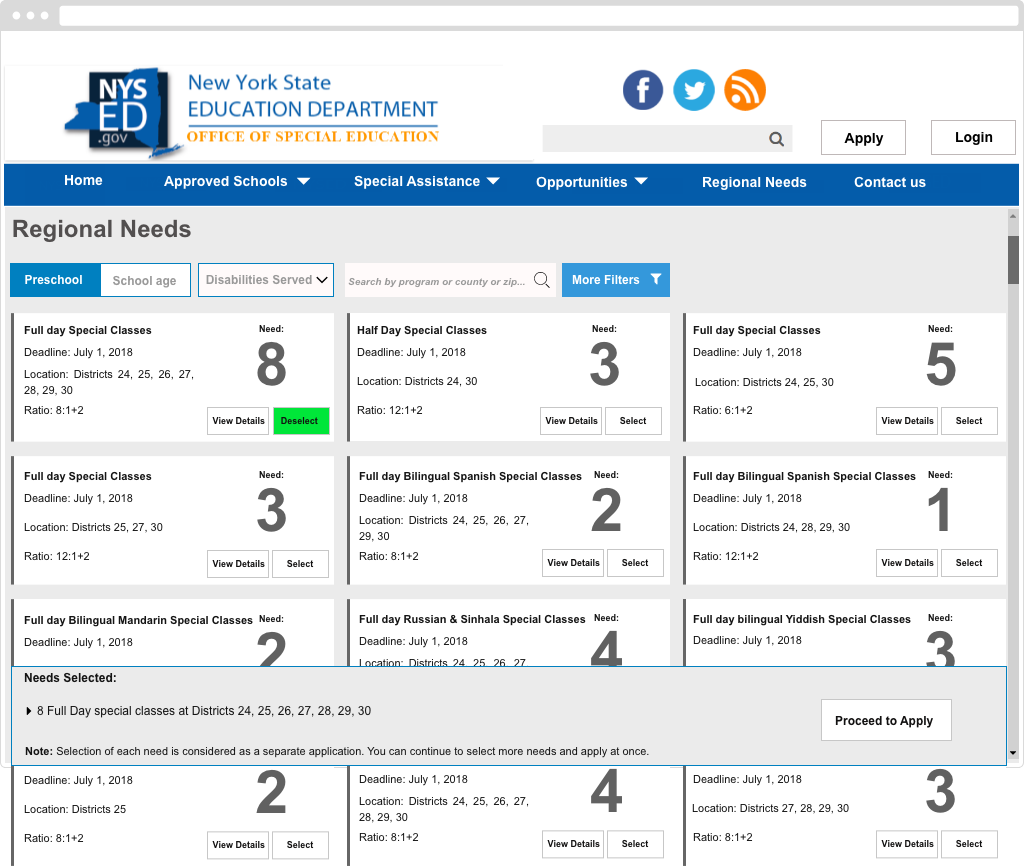
Task: Open the Disabilities Served dropdown
Action: 265,280
